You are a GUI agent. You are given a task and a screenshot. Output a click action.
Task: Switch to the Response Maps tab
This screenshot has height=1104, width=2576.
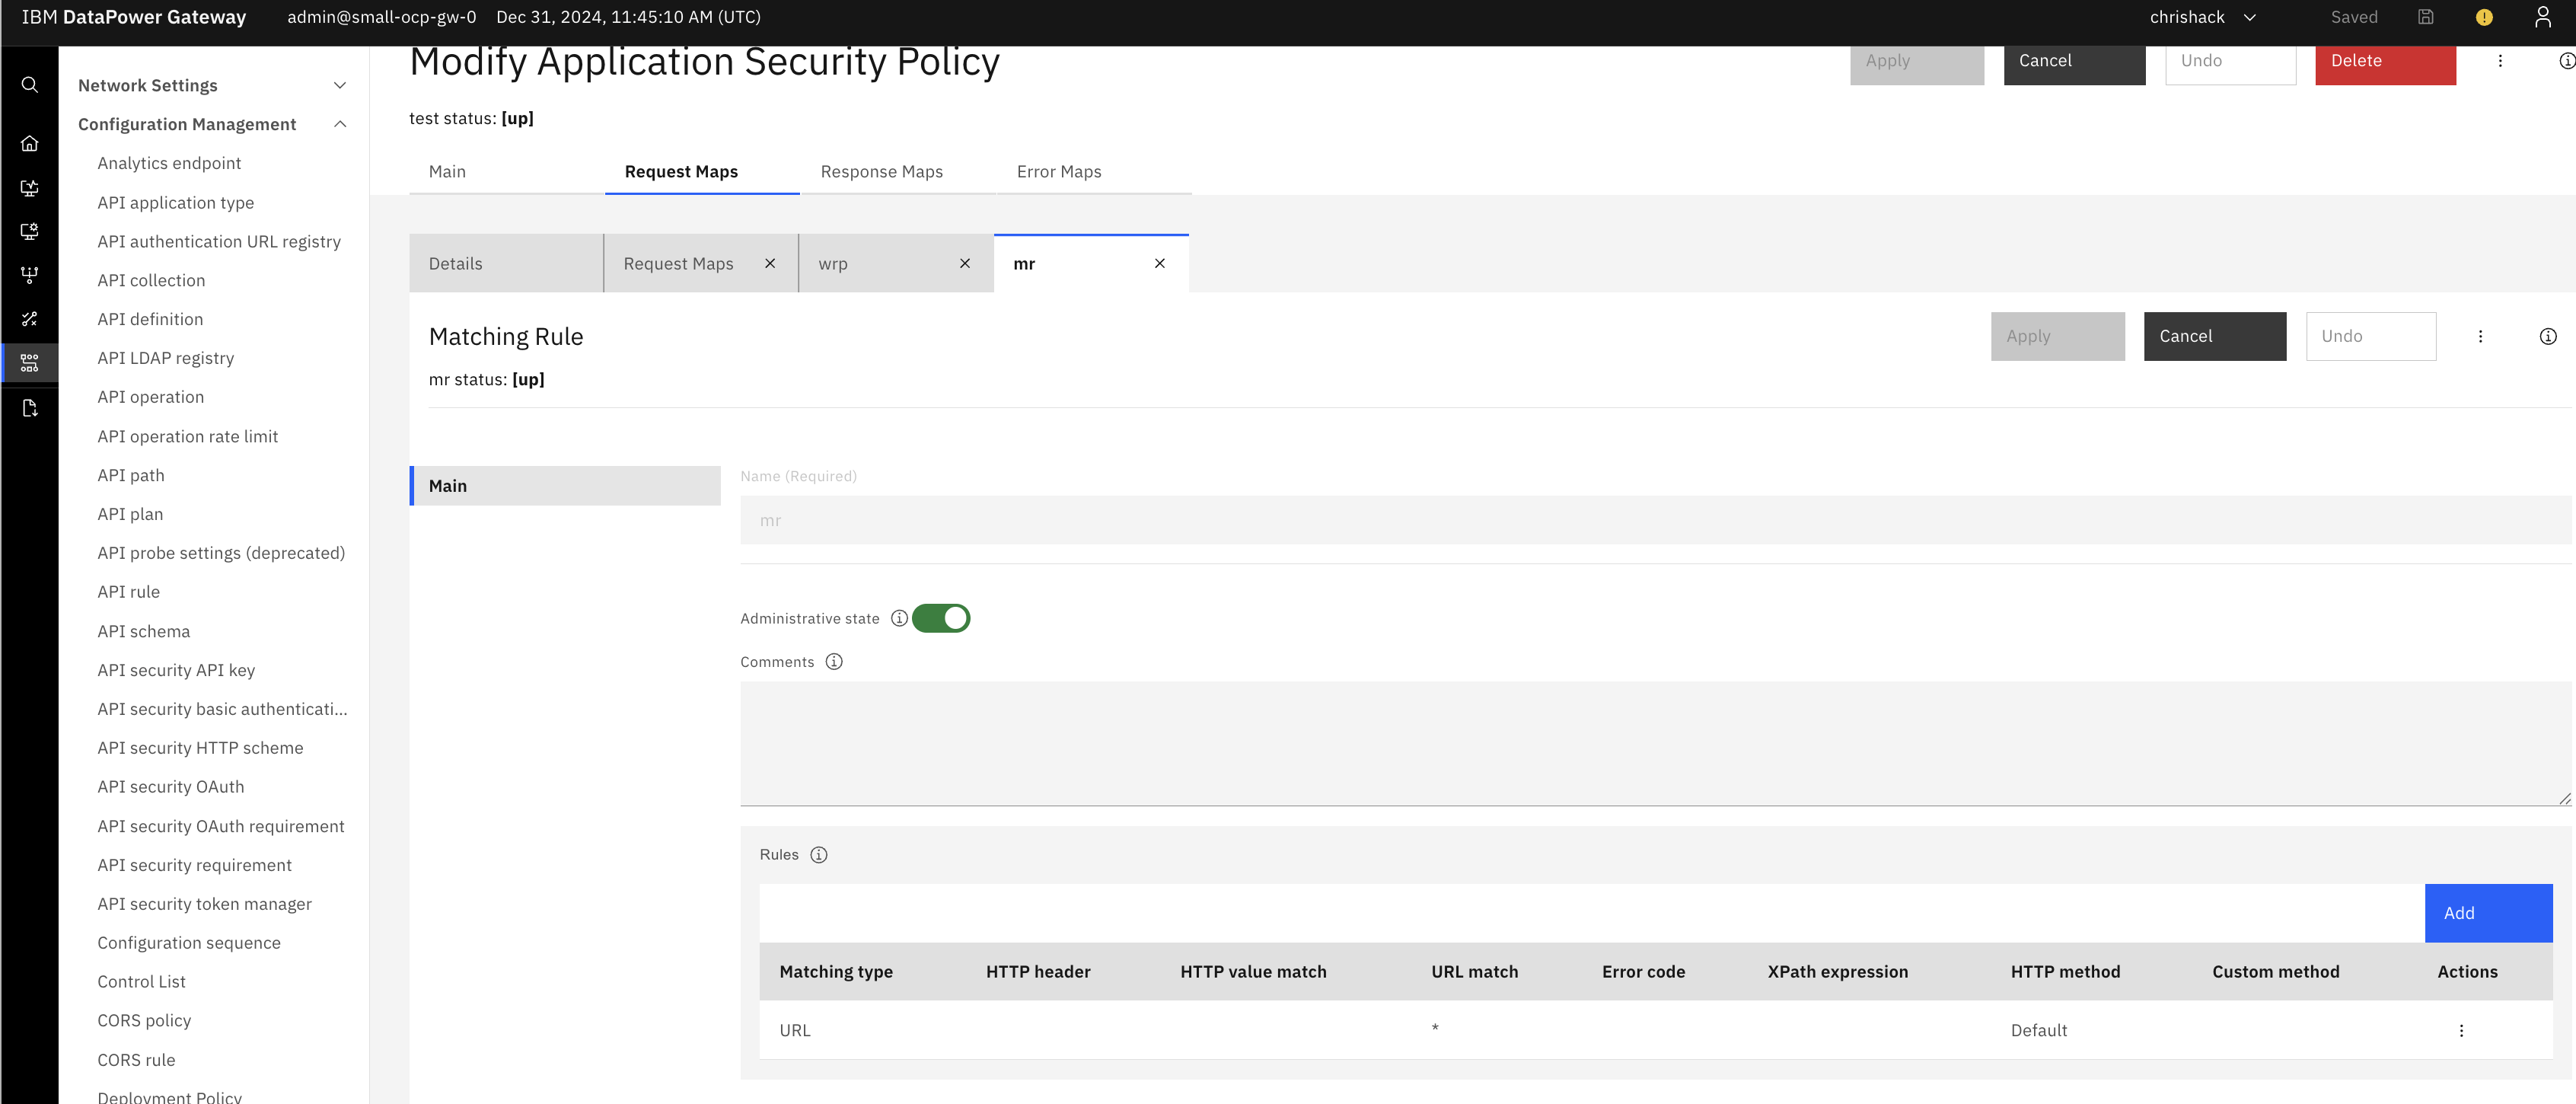[x=881, y=172]
